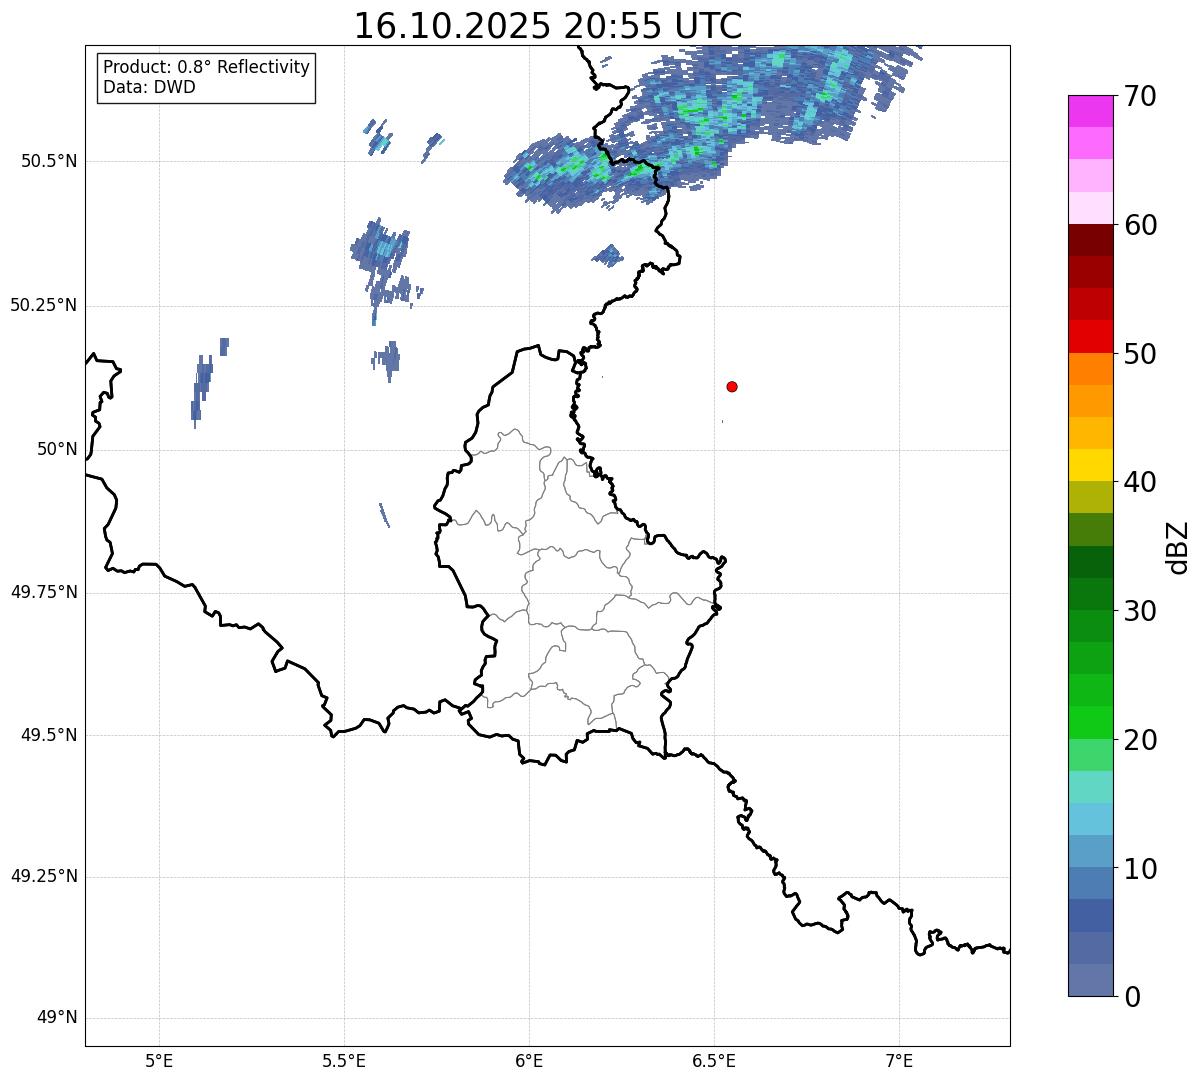
Task: Click the red station marker dot
Action: 732,386
